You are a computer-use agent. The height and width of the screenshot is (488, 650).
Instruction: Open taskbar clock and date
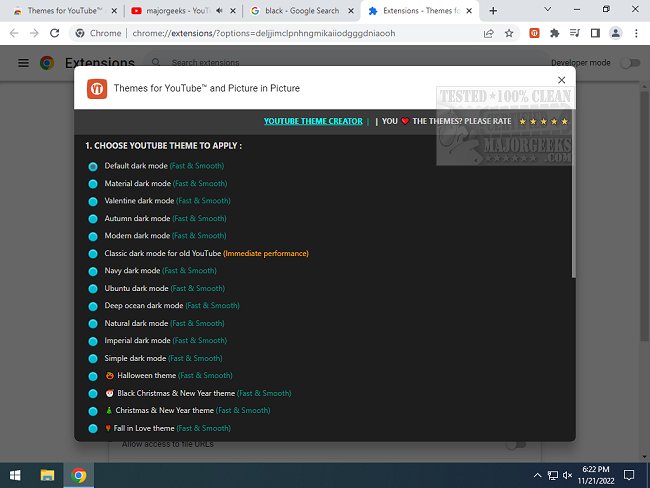point(596,475)
